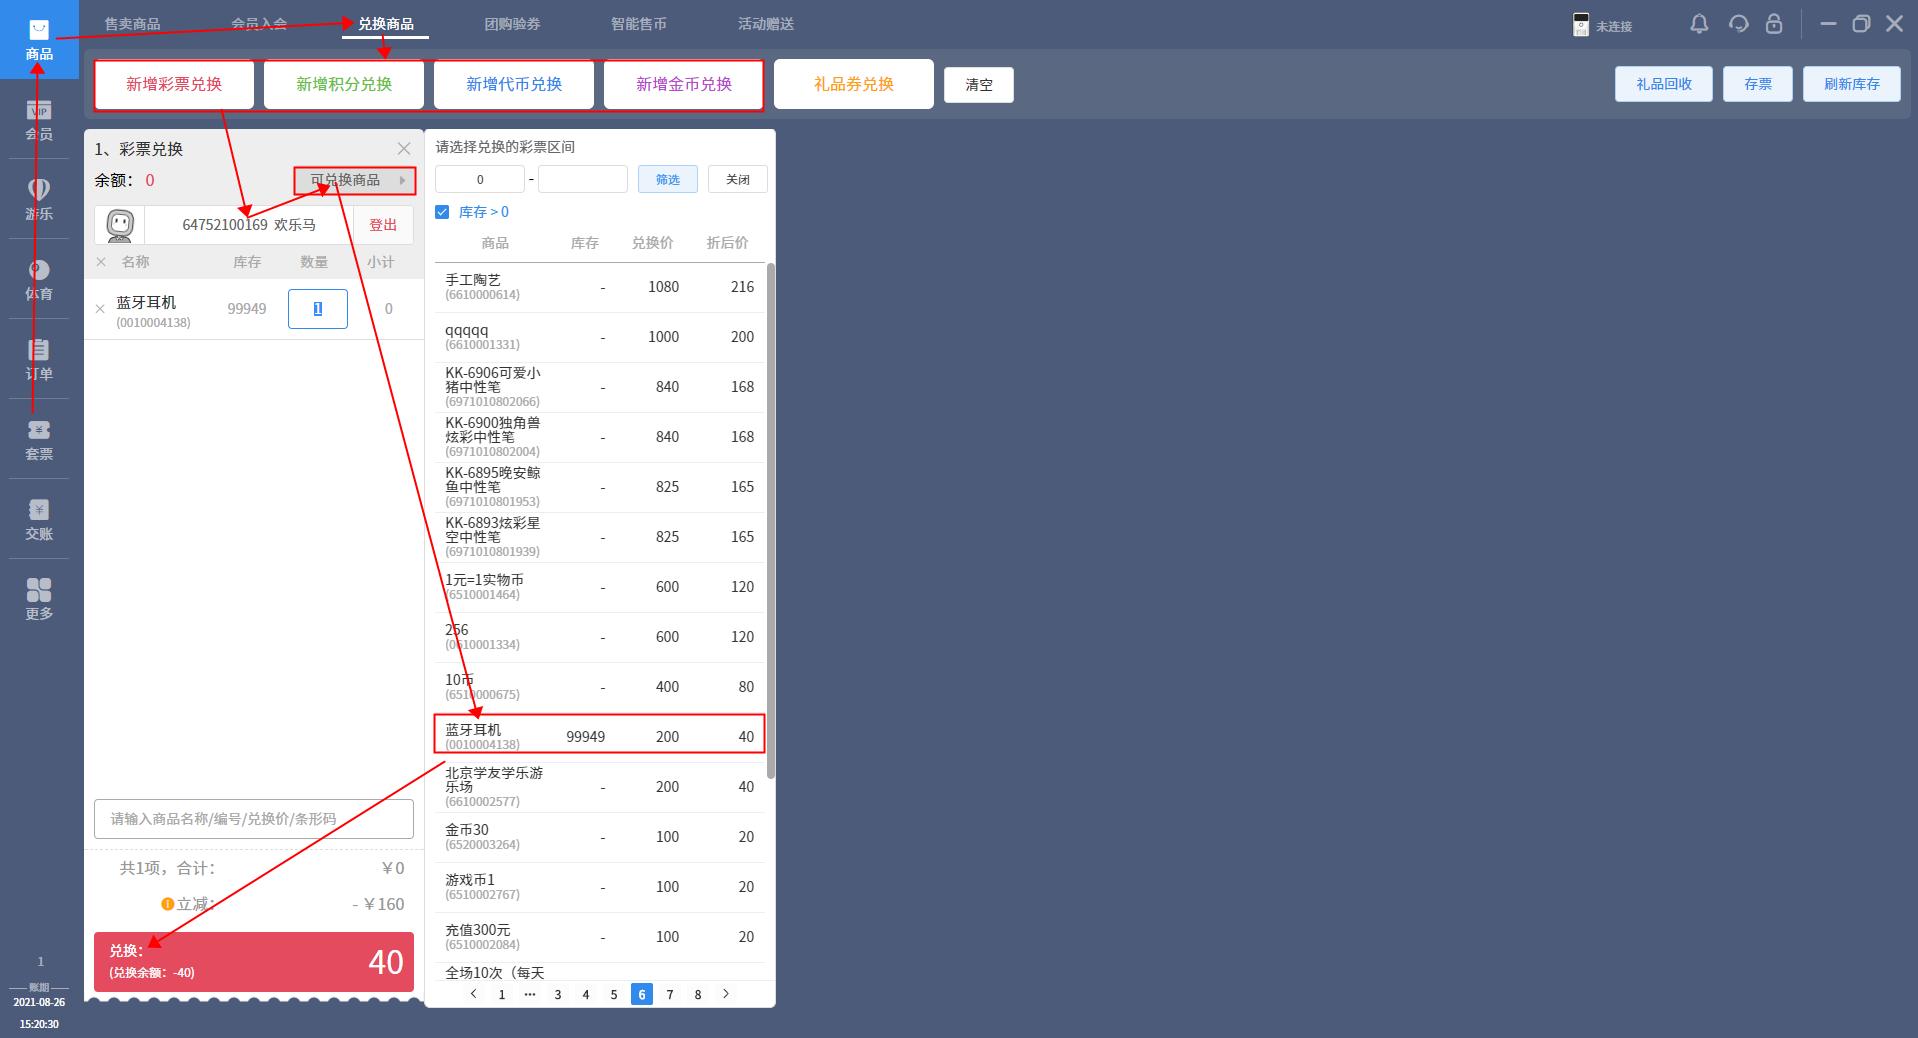1918x1038 pixels.
Task: Go to page 7
Action: [x=670, y=994]
